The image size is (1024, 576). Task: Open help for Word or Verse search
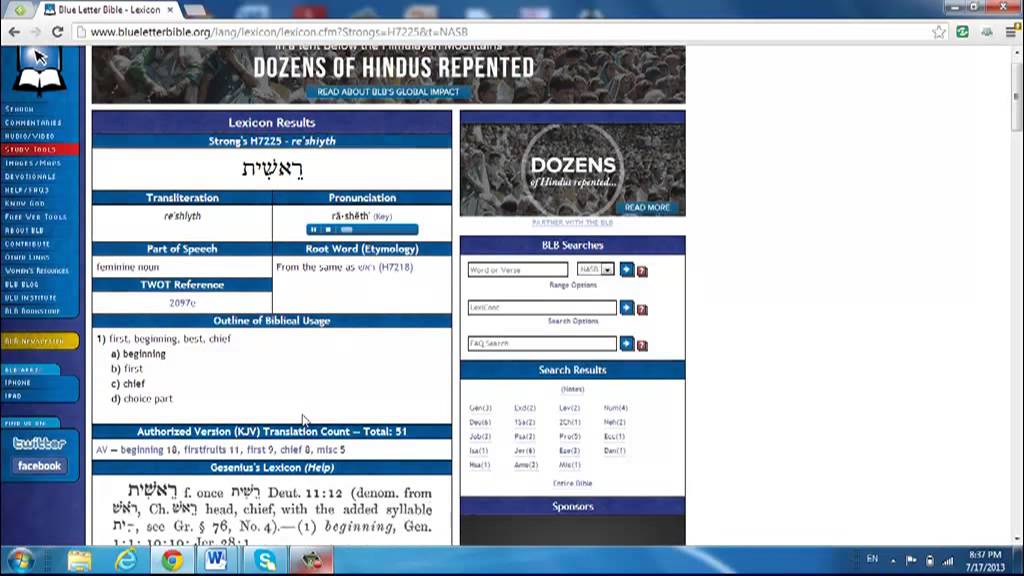pyautogui.click(x=643, y=271)
